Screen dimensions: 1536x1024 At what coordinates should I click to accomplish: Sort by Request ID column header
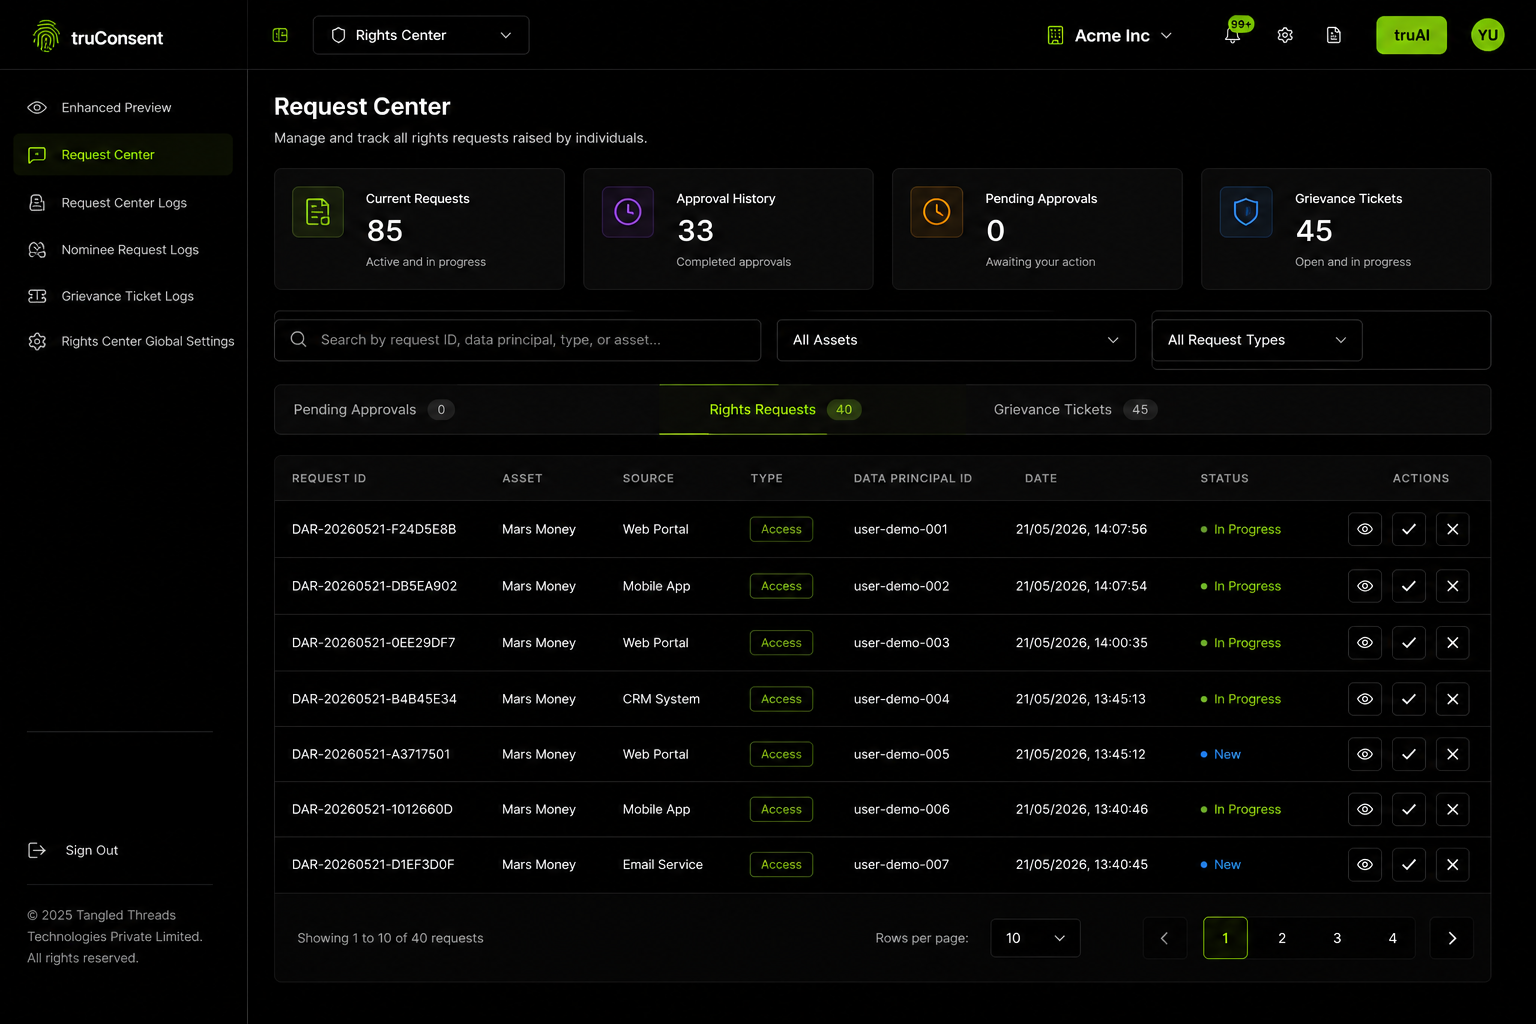point(329,478)
